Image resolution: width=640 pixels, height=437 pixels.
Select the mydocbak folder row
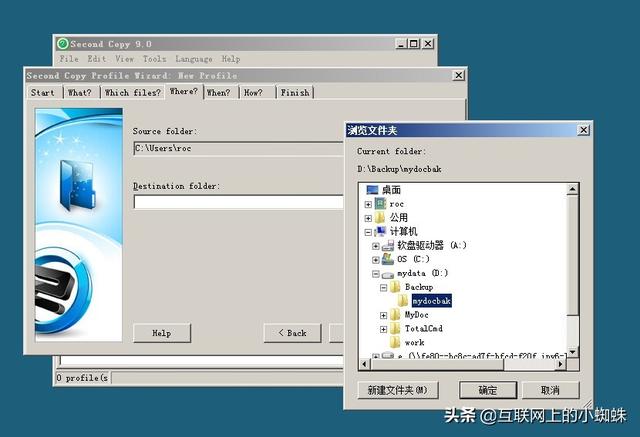[431, 301]
